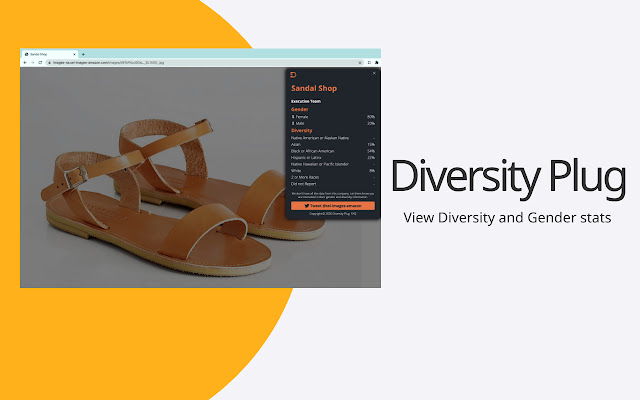Click the Black or African-American row
Viewport: 640px width, 400px height.
tap(333, 151)
